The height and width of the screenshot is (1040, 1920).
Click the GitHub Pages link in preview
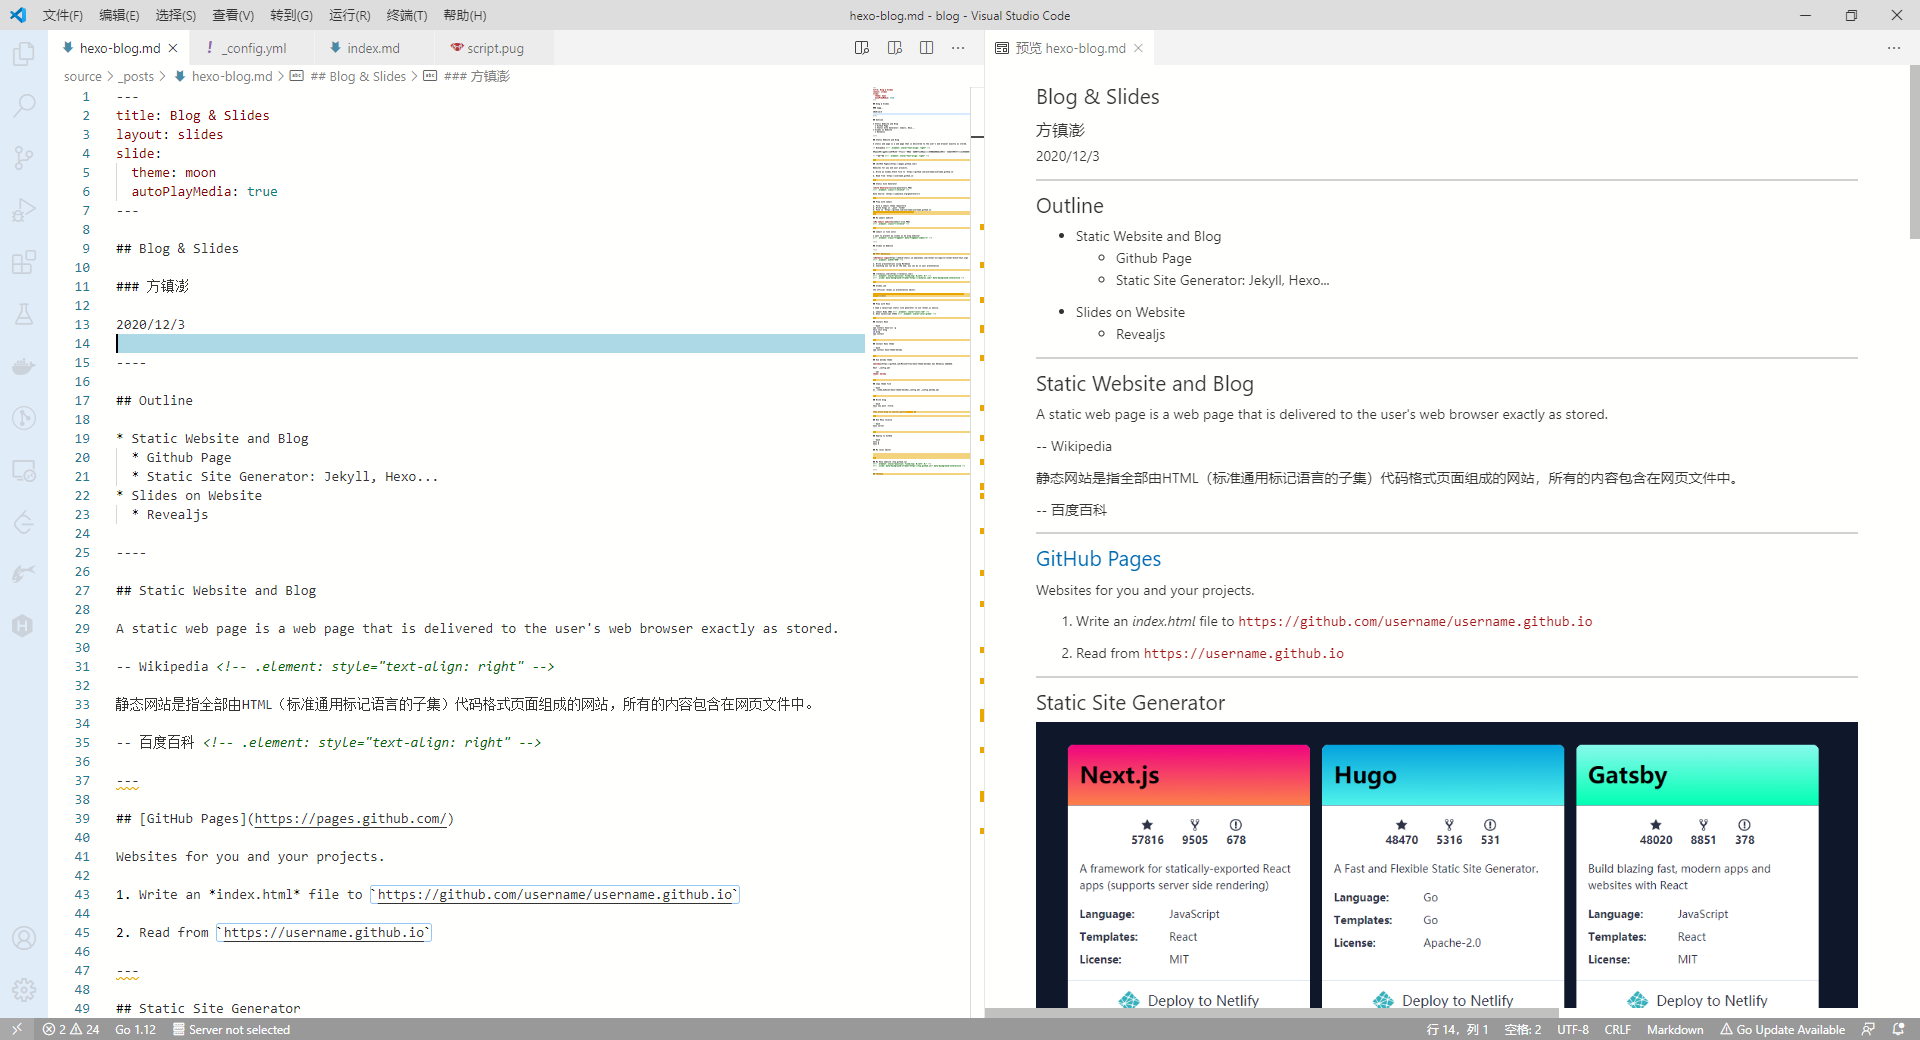1098,559
